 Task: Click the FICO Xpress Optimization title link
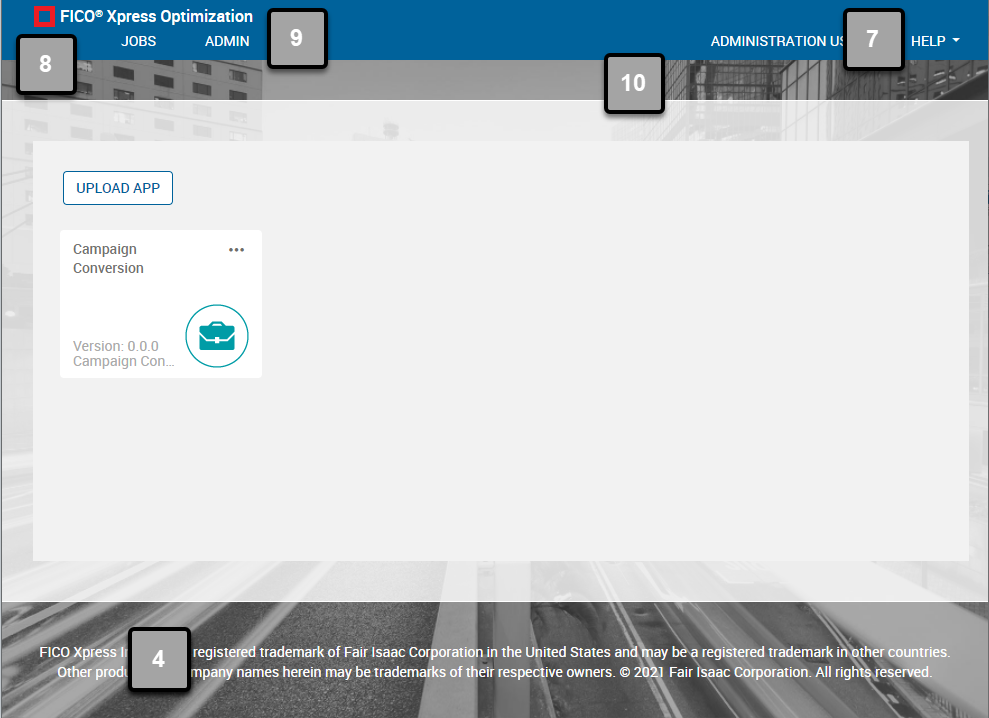pos(156,16)
